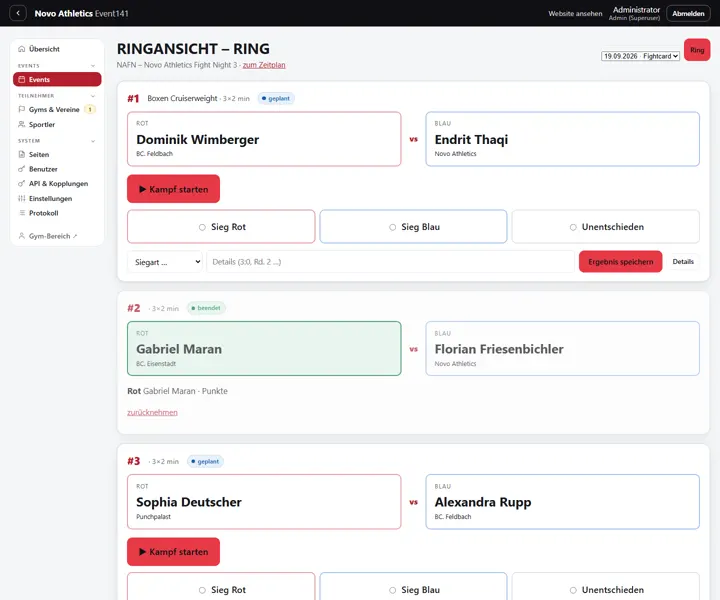Click the Events calendar icon in sidebar

[22, 79]
